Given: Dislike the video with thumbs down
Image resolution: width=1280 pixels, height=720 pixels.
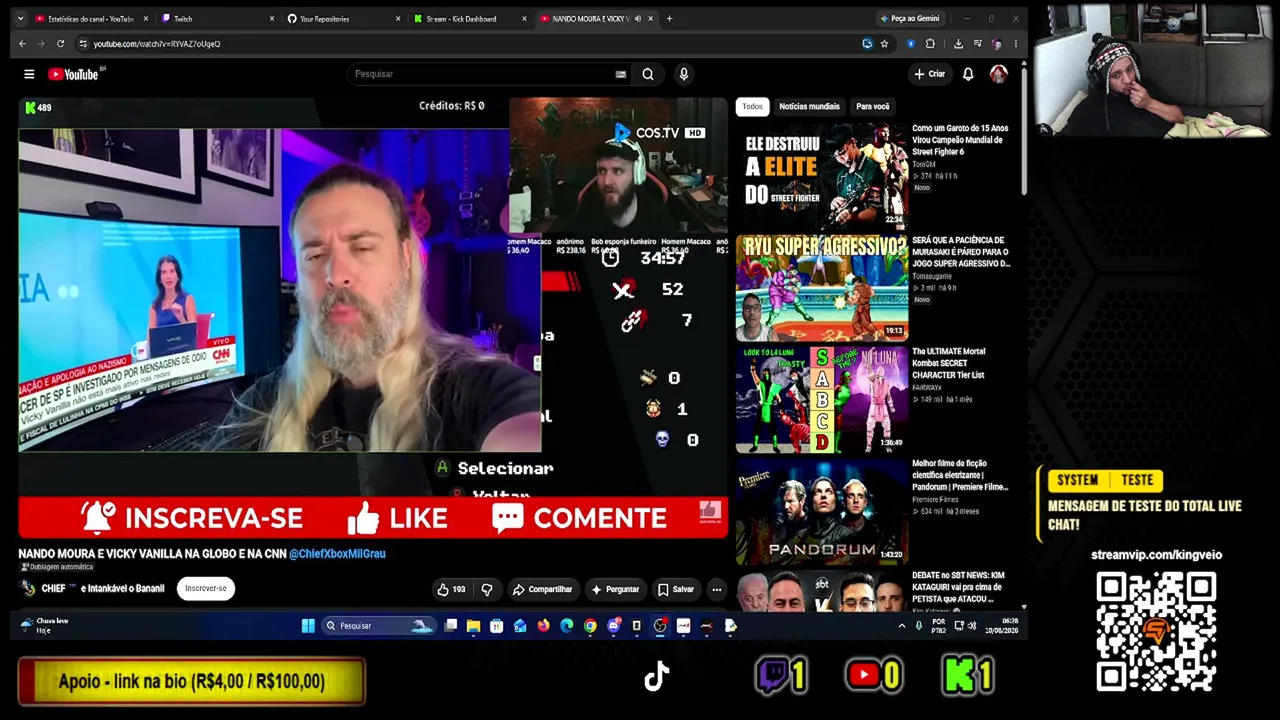Looking at the screenshot, I should point(487,589).
